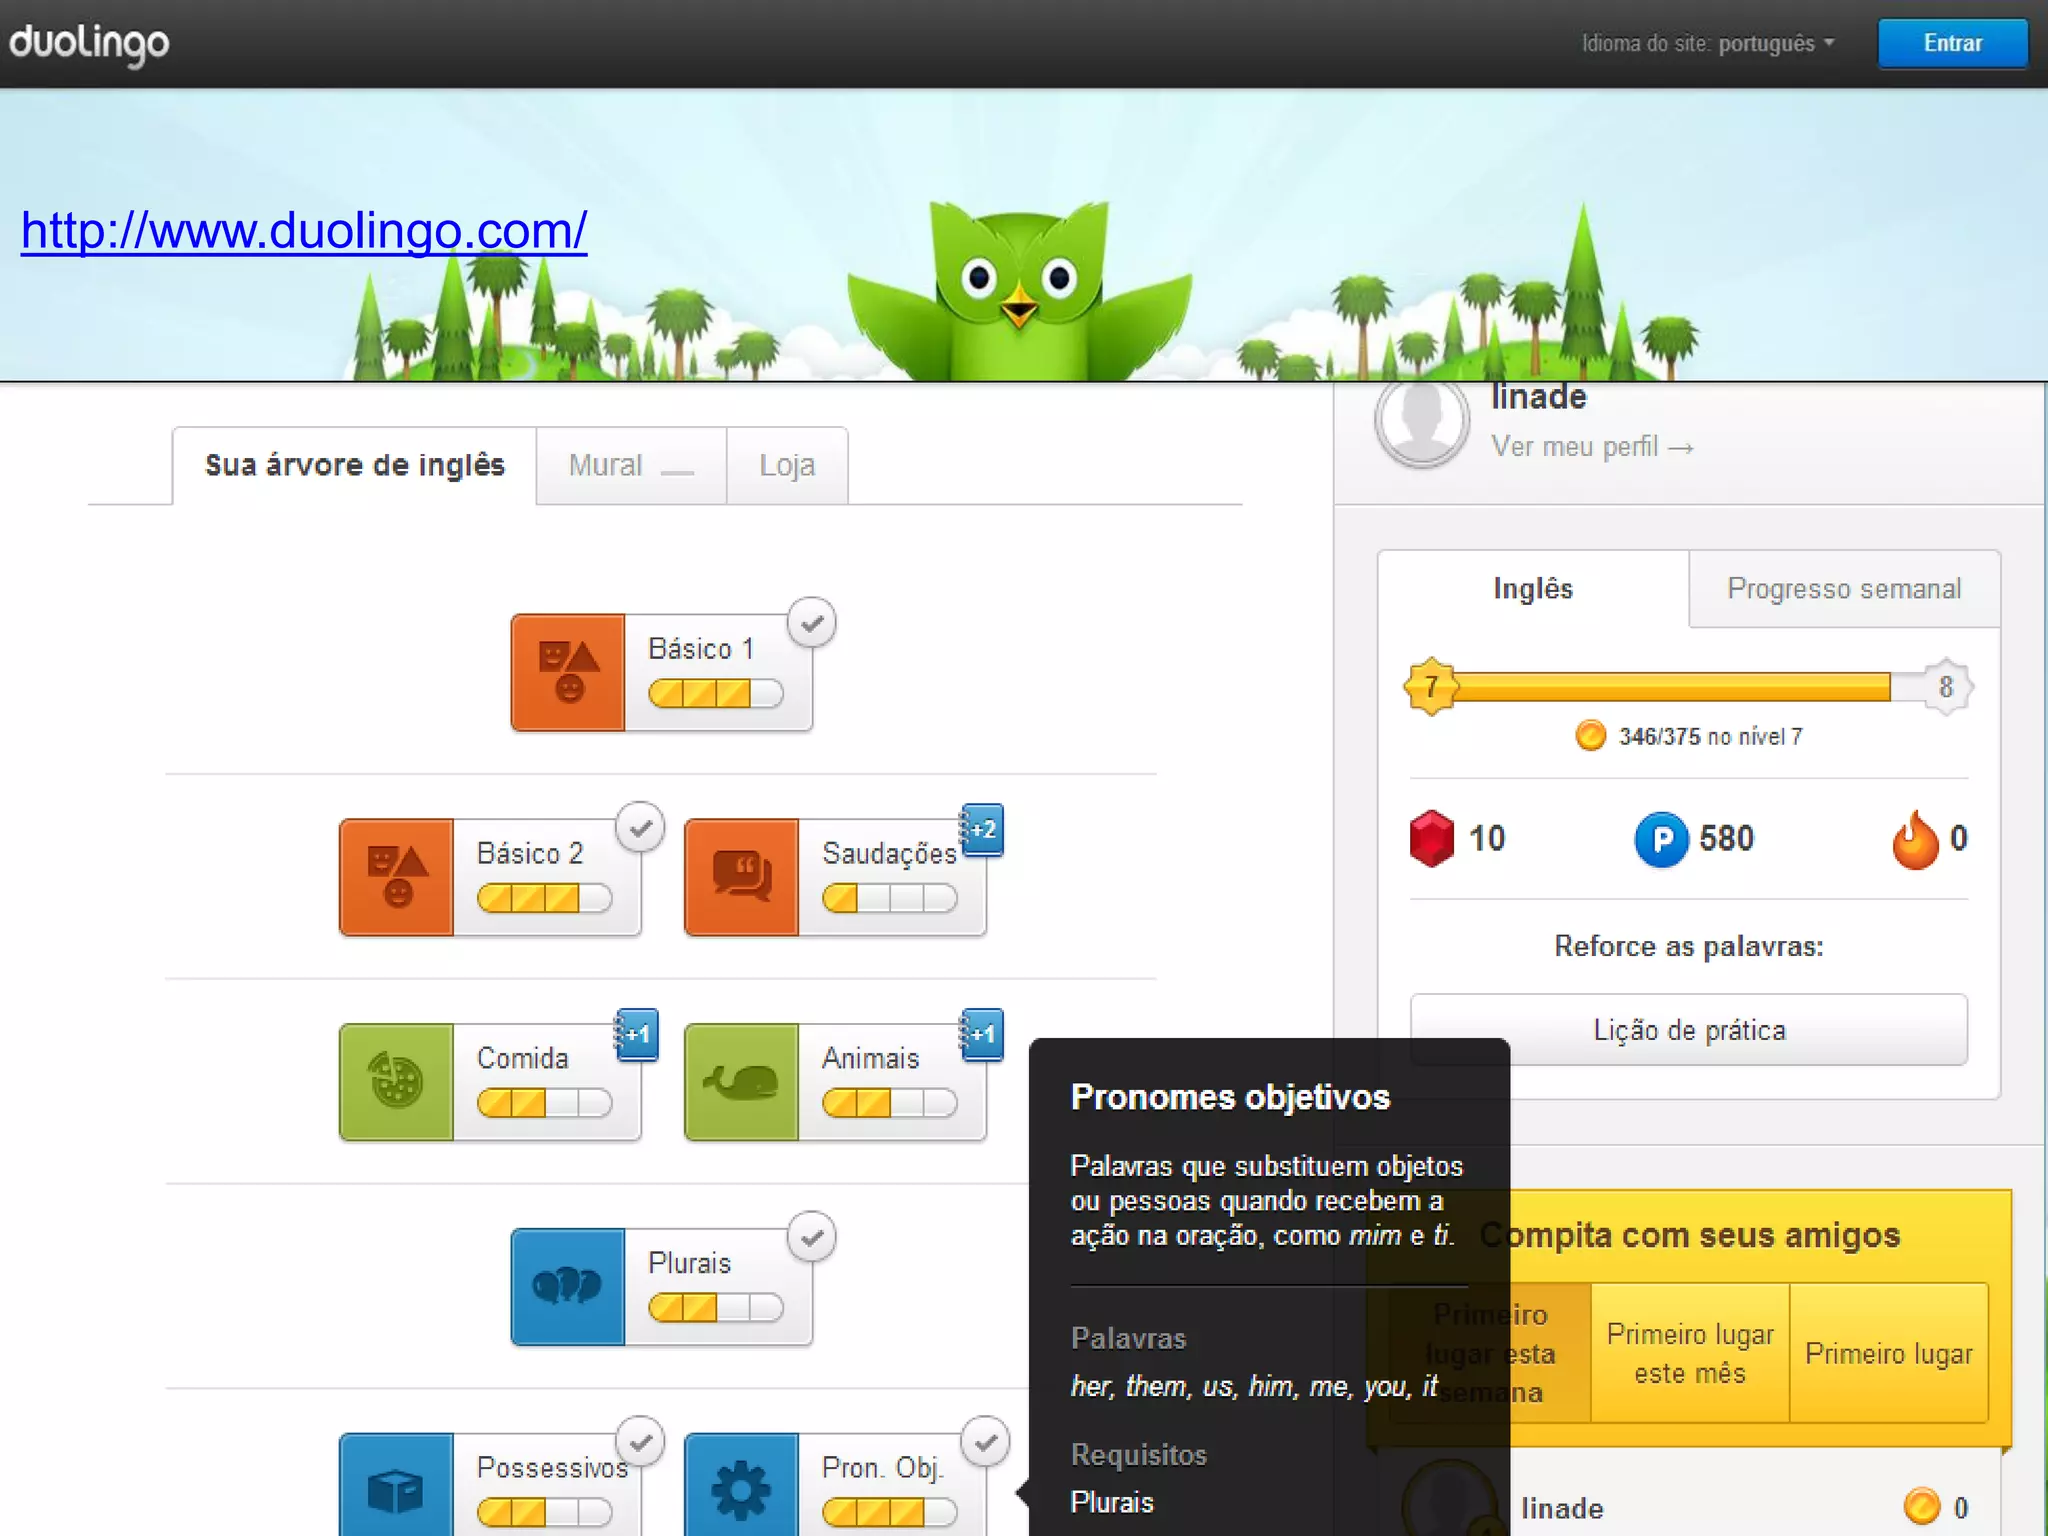Click the "346/375 no nível 7" text
The height and width of the screenshot is (1536, 2048).
[x=1710, y=737]
